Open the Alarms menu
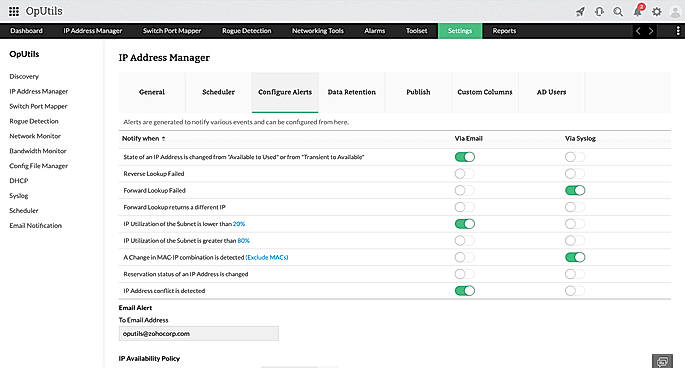Viewport: 685px width, 368px height. [x=374, y=31]
